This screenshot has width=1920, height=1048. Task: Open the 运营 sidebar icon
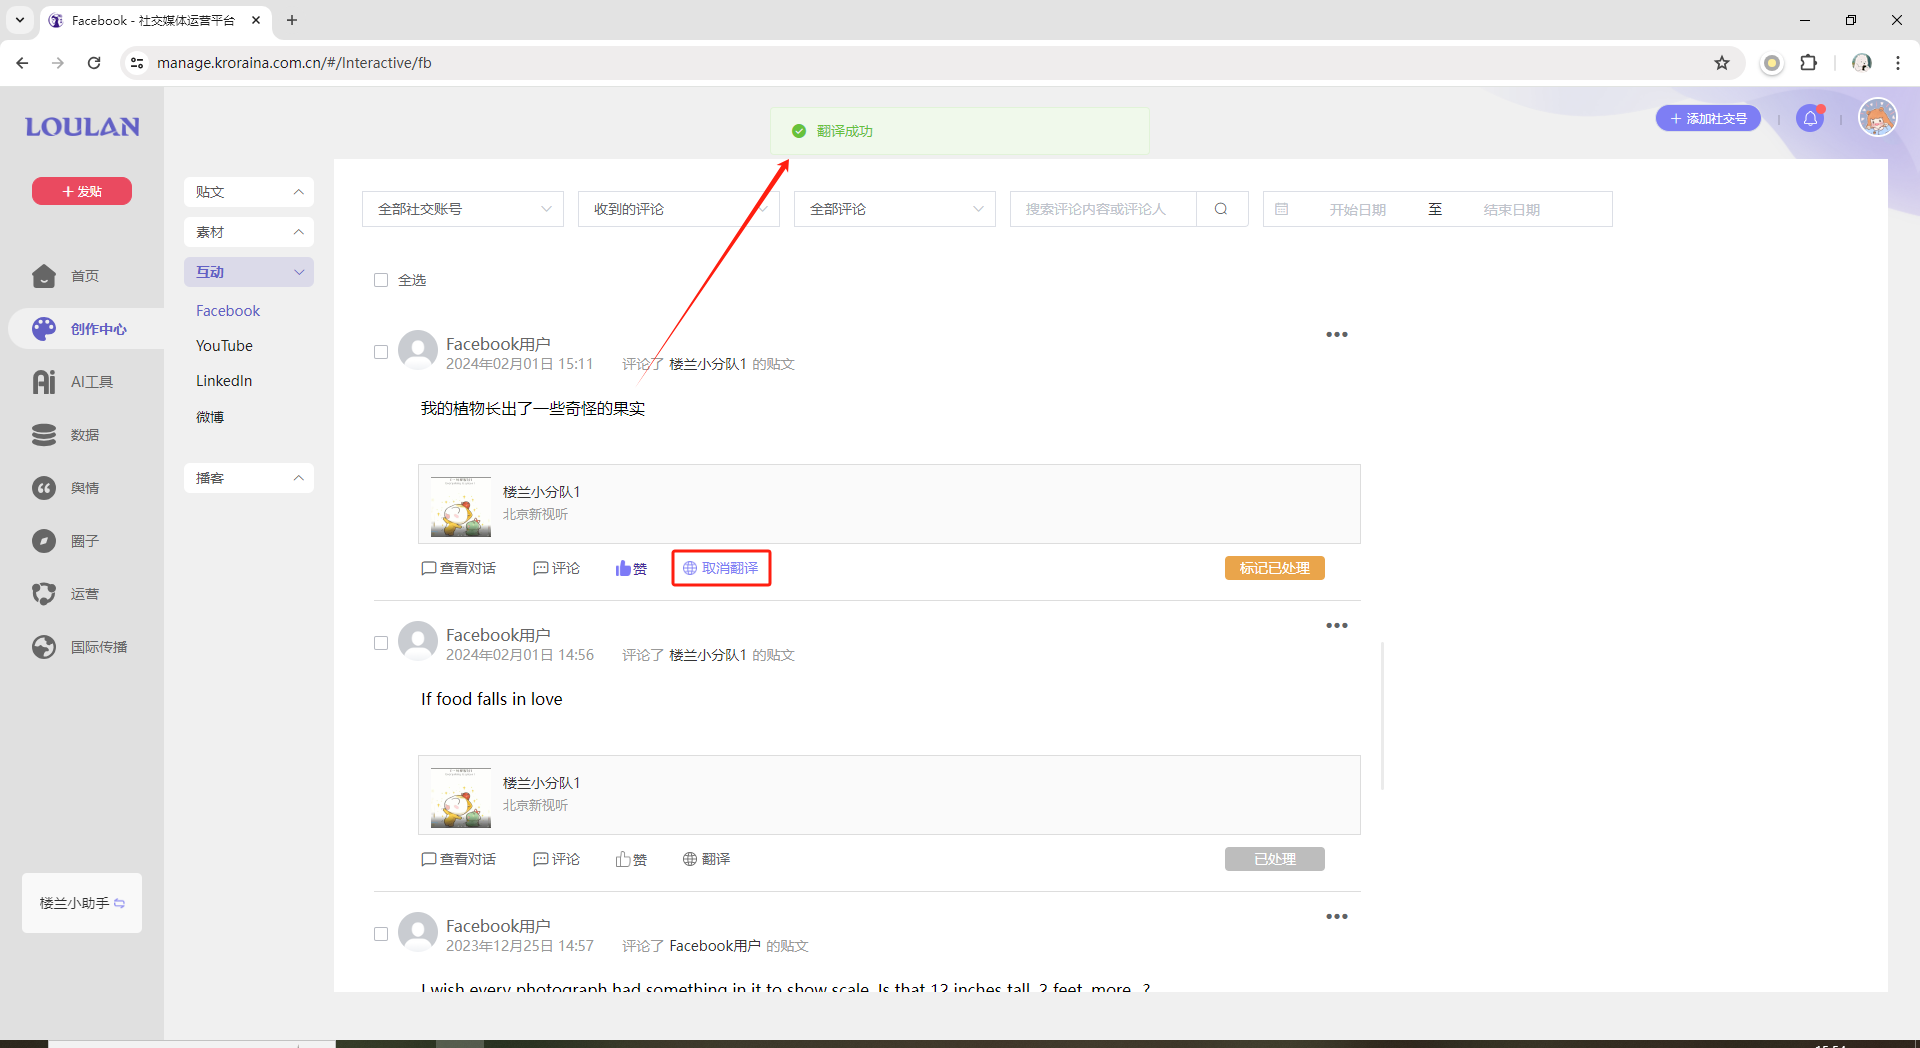(44, 594)
